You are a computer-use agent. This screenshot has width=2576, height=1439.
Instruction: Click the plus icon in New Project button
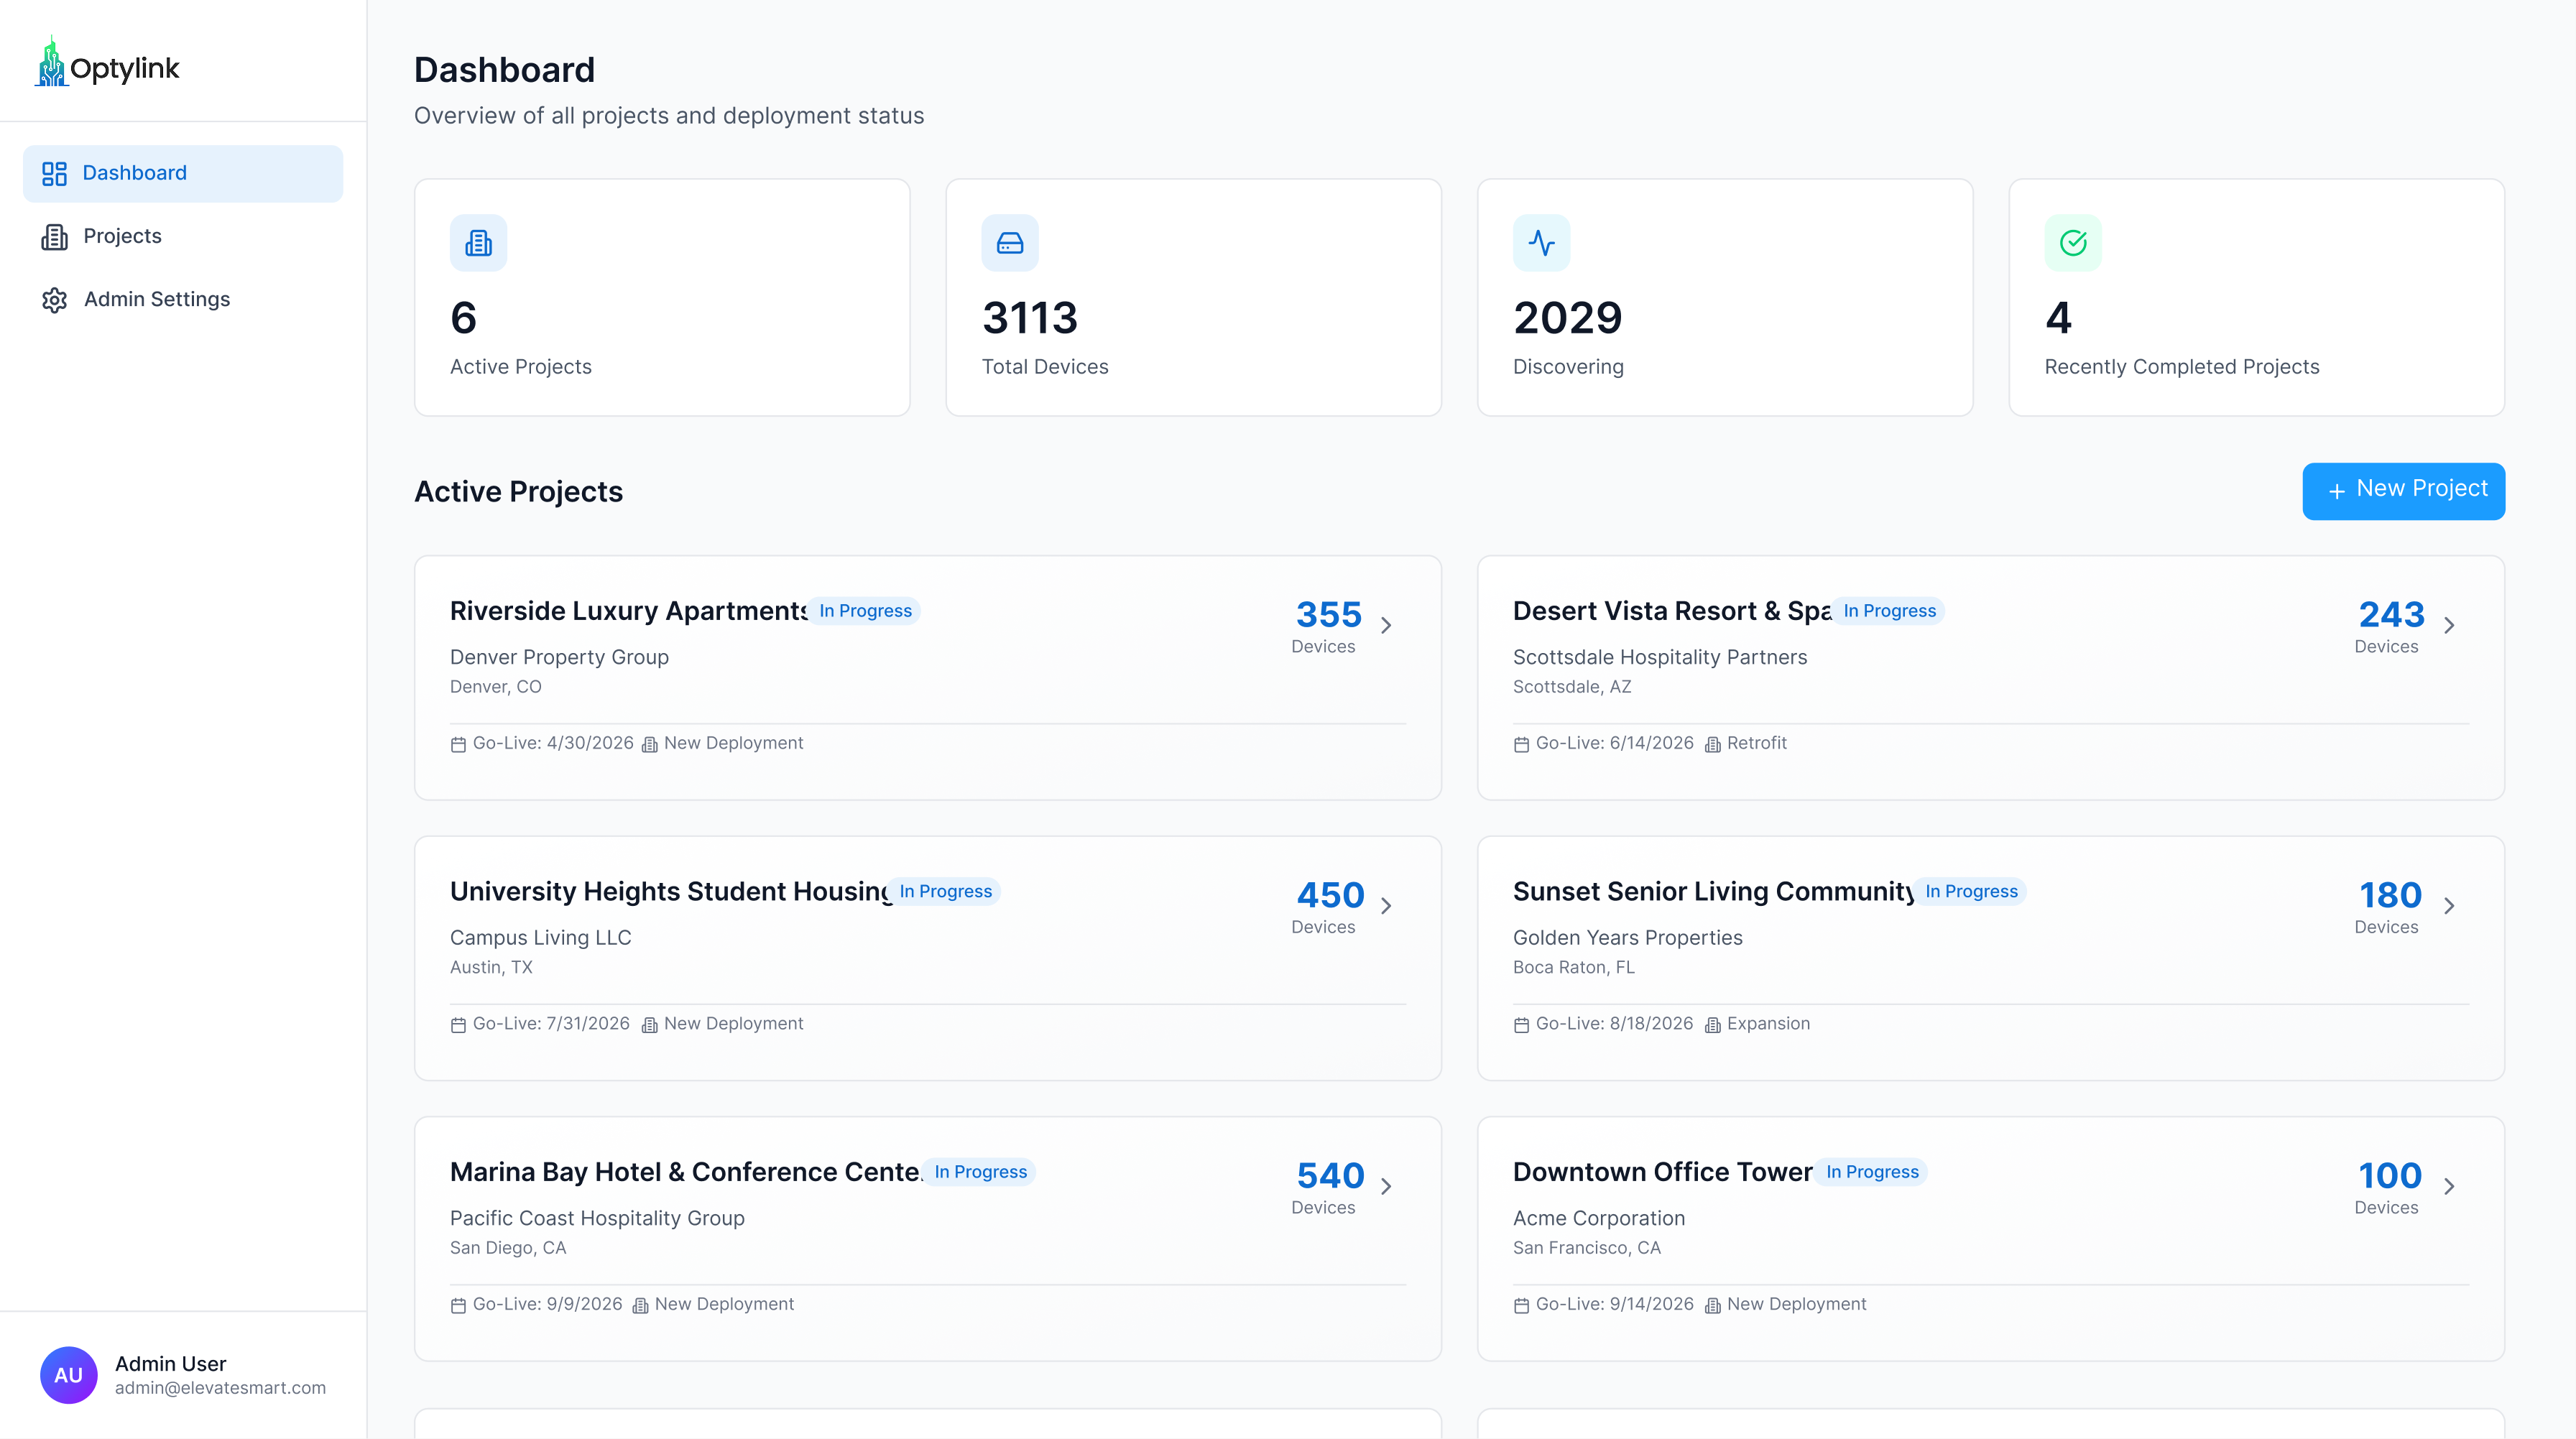click(x=2337, y=491)
